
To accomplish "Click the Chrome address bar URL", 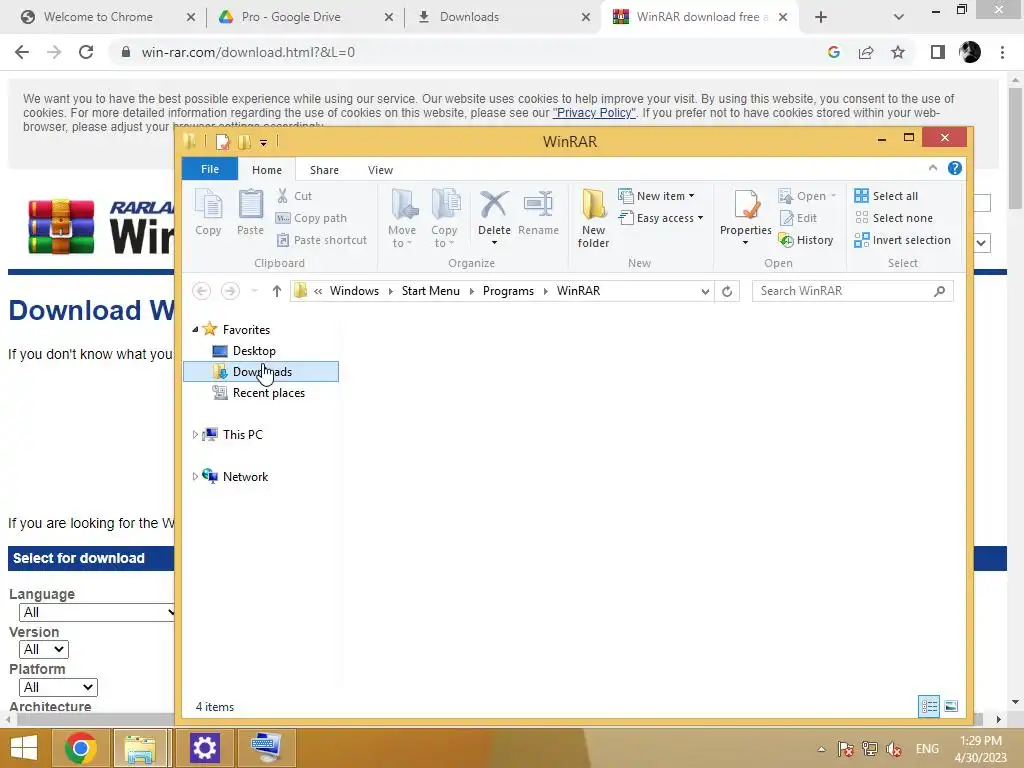I will [x=248, y=52].
